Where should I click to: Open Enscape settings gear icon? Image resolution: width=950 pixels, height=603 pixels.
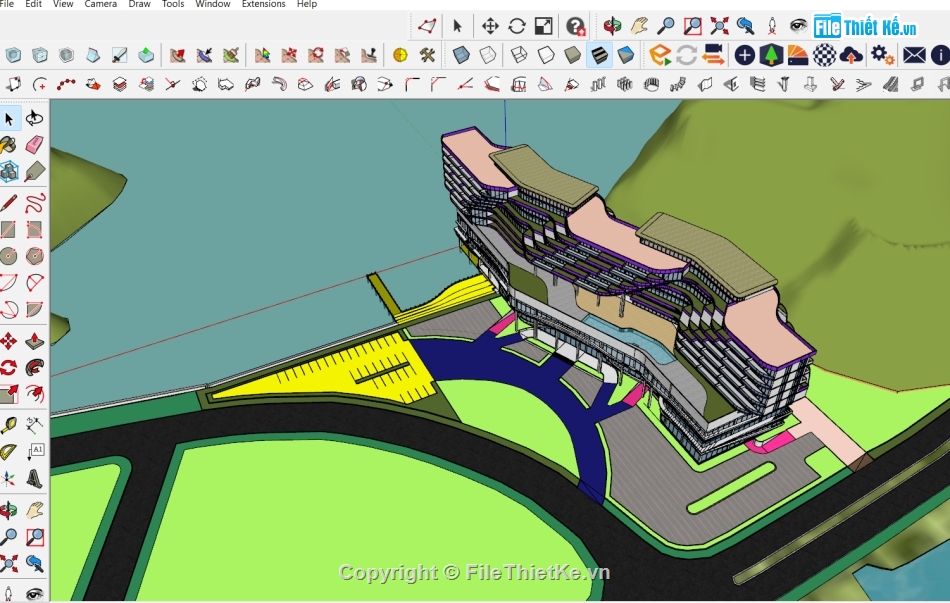click(882, 55)
